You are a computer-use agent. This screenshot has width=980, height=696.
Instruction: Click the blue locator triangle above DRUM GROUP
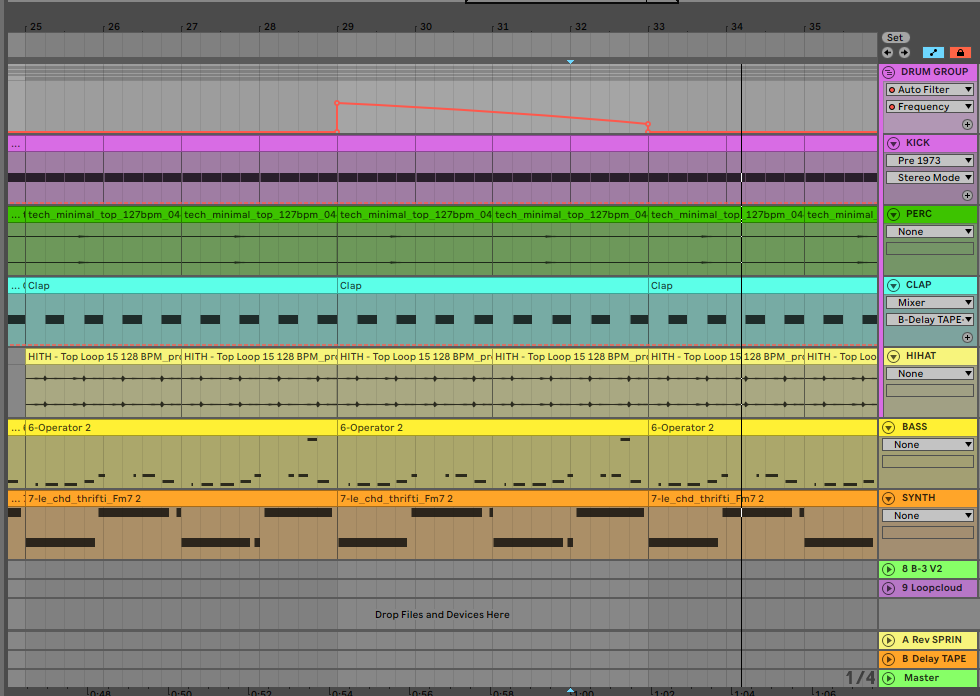click(x=570, y=62)
